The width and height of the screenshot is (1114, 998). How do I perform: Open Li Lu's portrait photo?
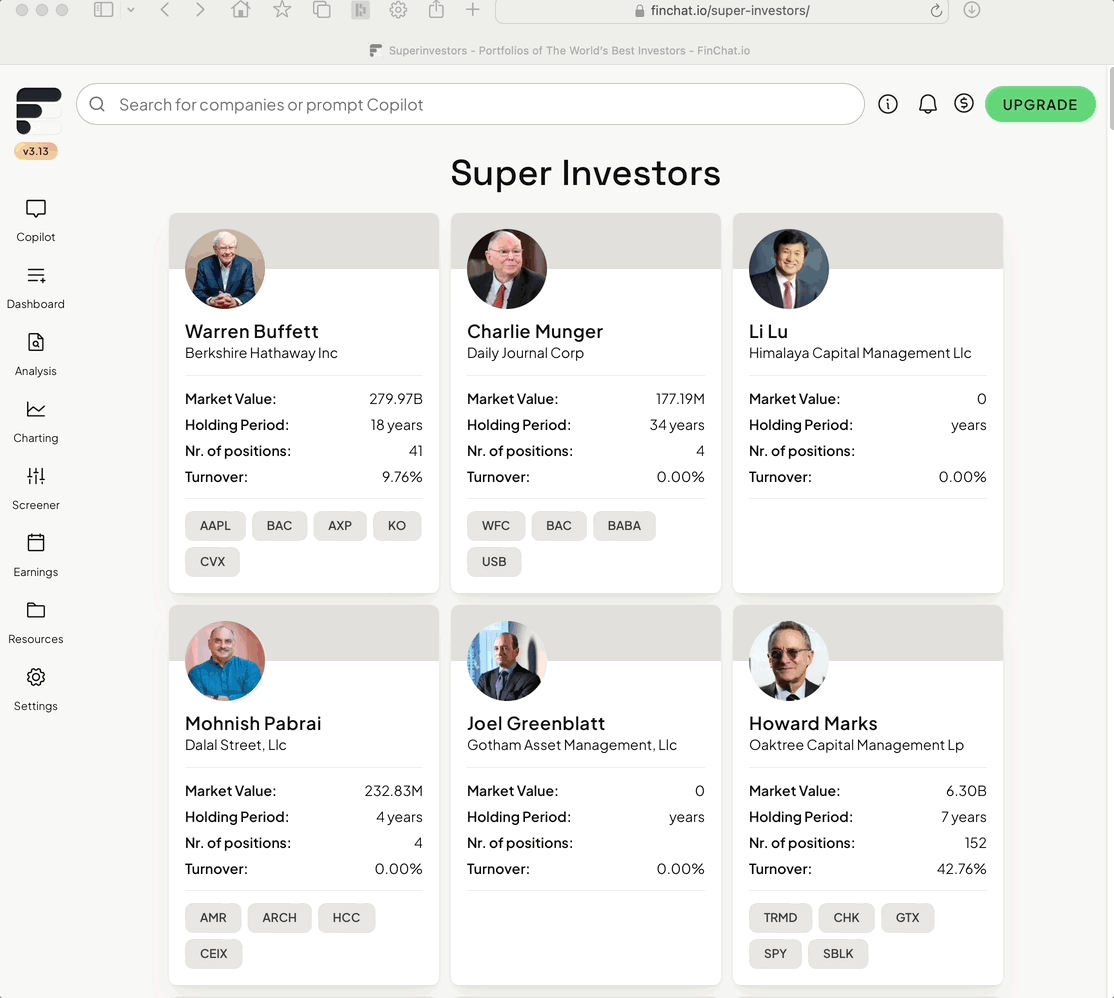pyautogui.click(x=789, y=269)
